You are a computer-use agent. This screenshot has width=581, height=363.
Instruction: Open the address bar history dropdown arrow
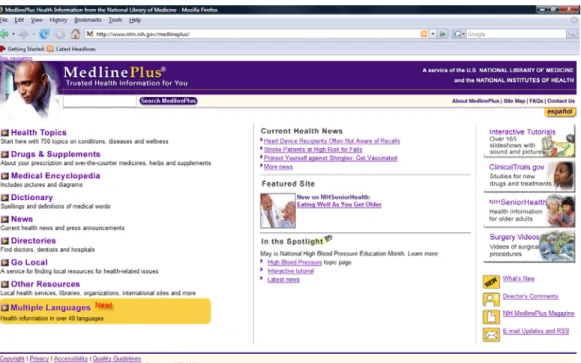(x=433, y=34)
